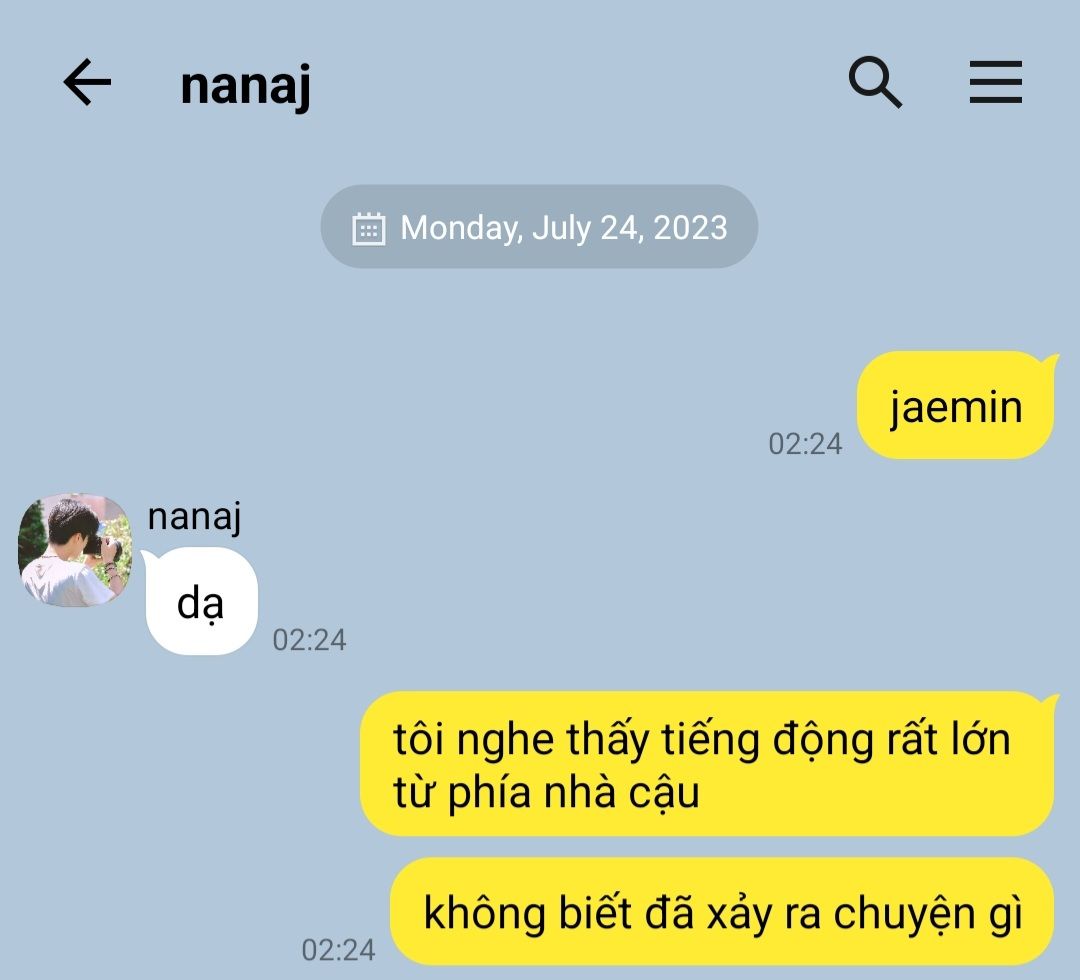Tap the 02:24 timestamp beside "dạ"
1080x980 pixels.
click(x=309, y=640)
